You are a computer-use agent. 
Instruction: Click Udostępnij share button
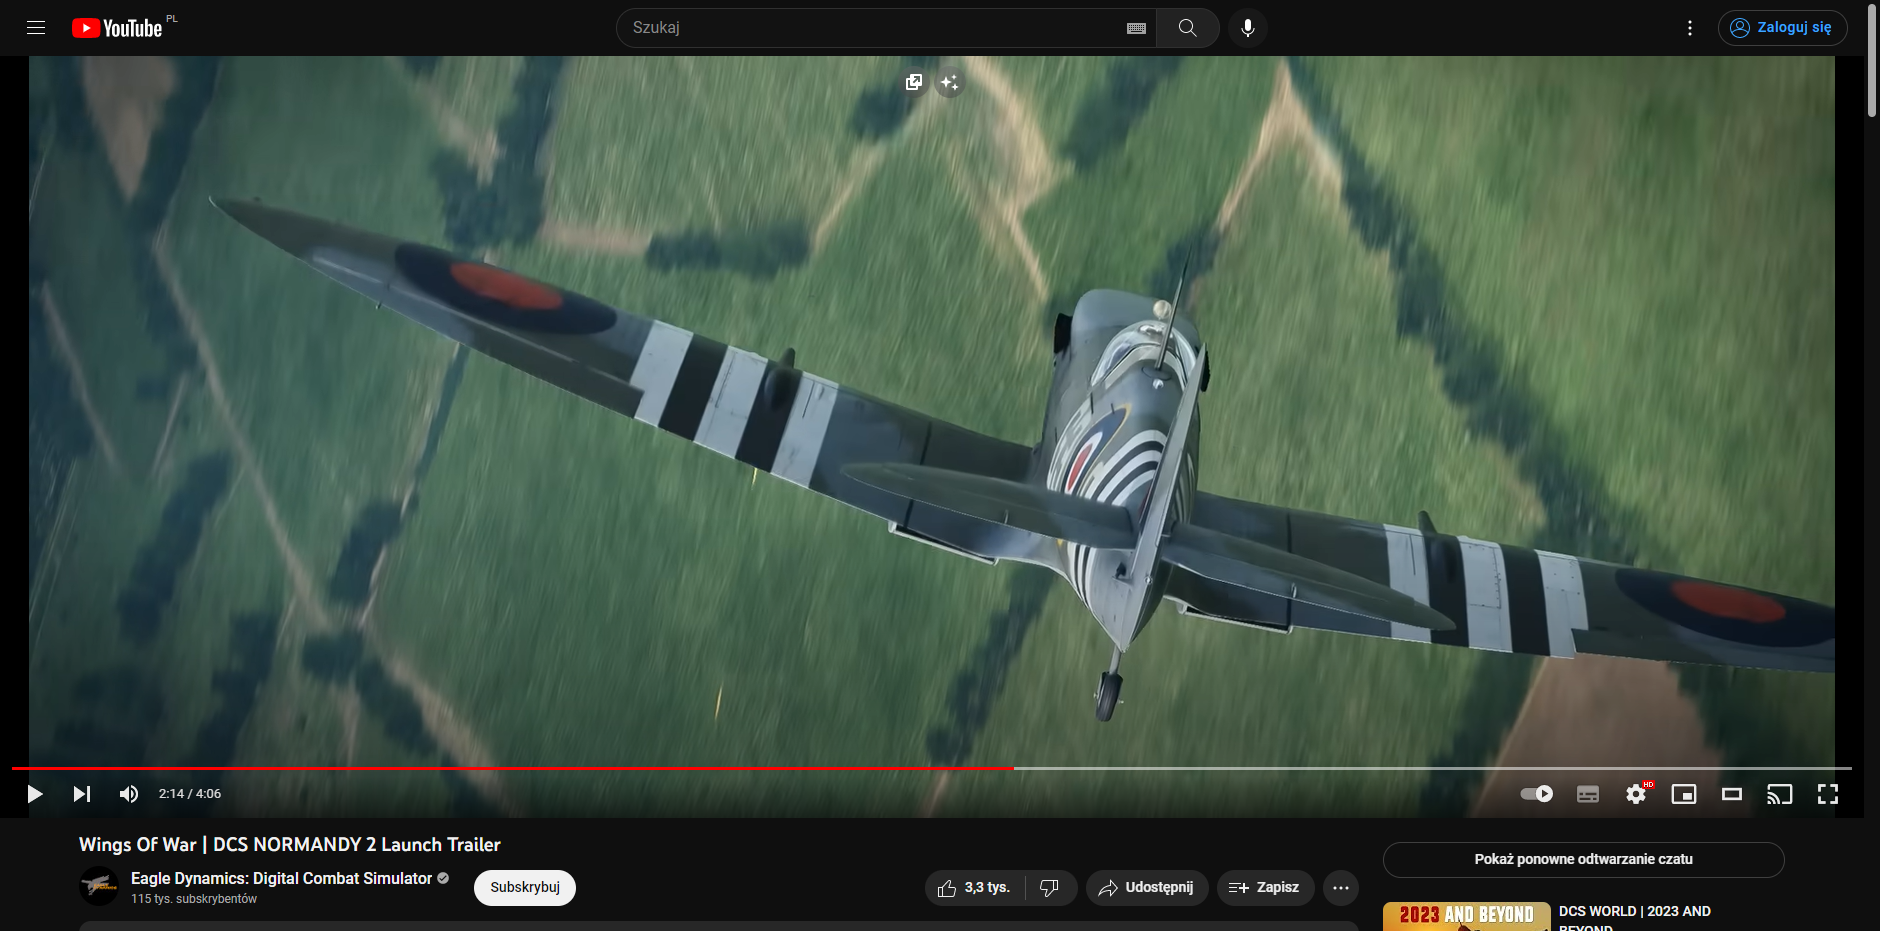click(1147, 888)
